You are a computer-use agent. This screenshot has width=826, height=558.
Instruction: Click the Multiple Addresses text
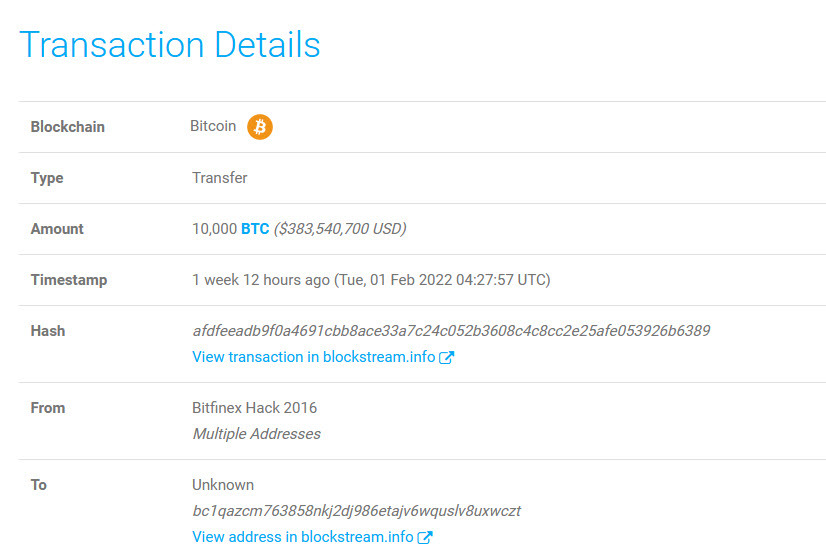point(256,434)
